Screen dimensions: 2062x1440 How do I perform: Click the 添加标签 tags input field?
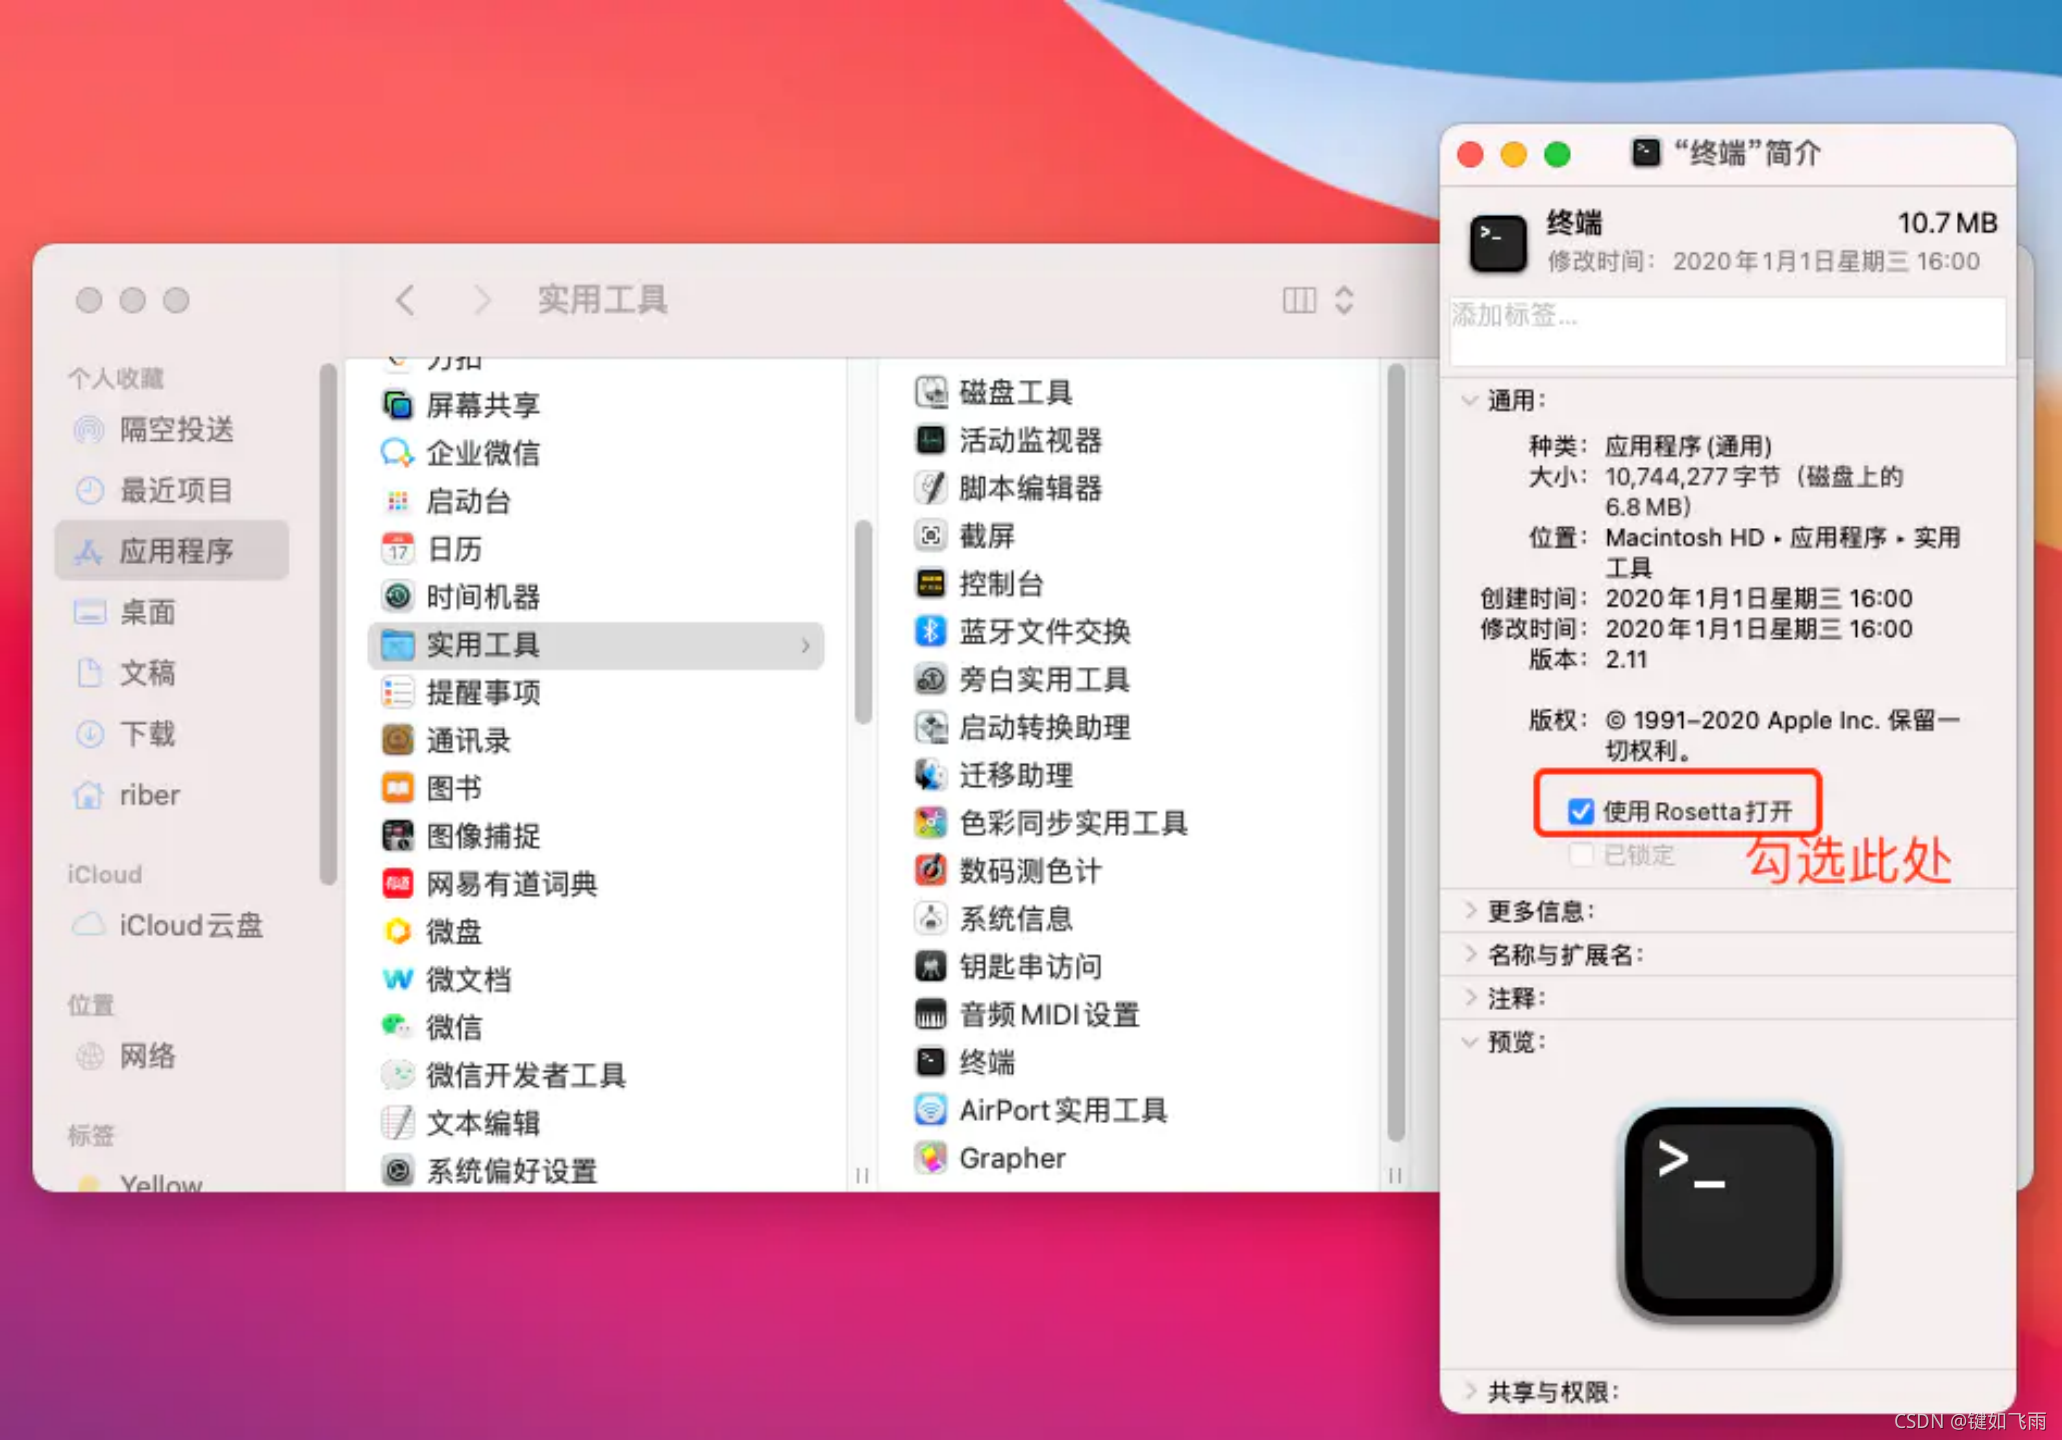point(1726,330)
